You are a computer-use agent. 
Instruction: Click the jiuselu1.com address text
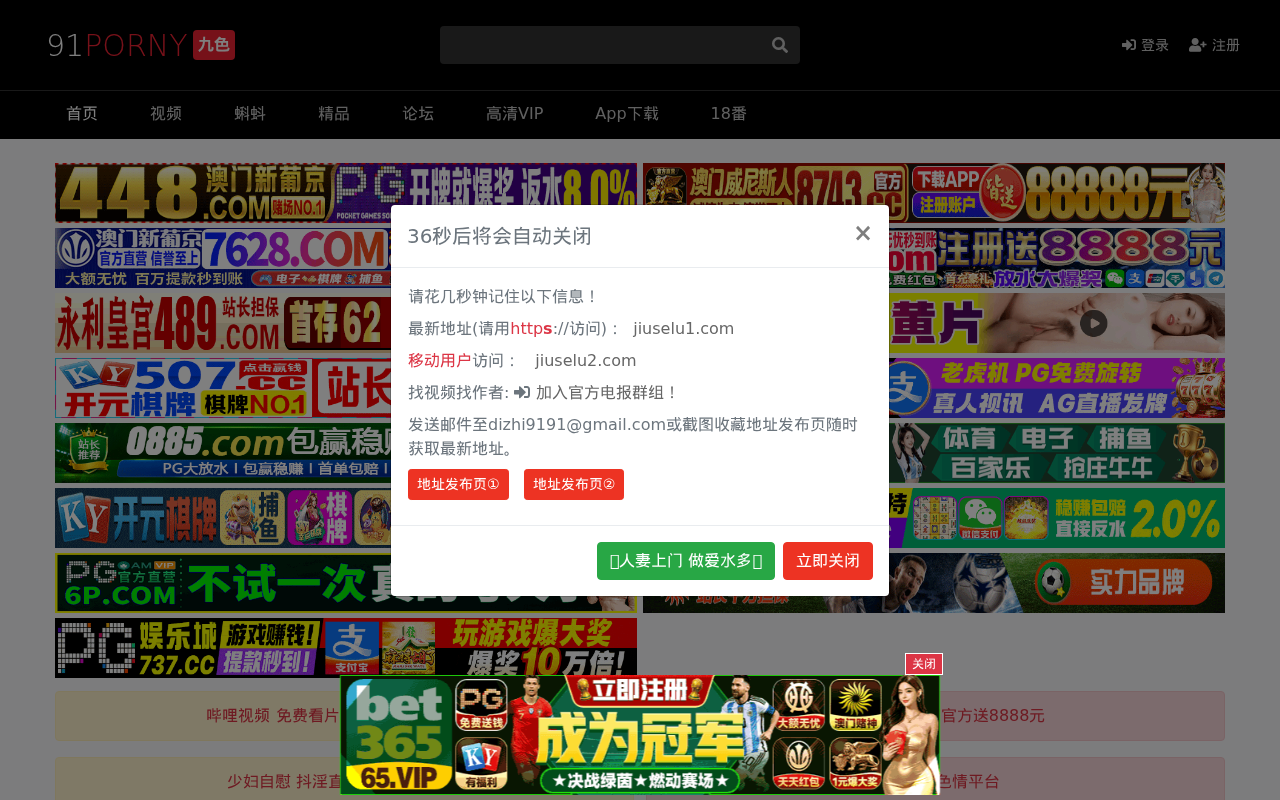(684, 329)
